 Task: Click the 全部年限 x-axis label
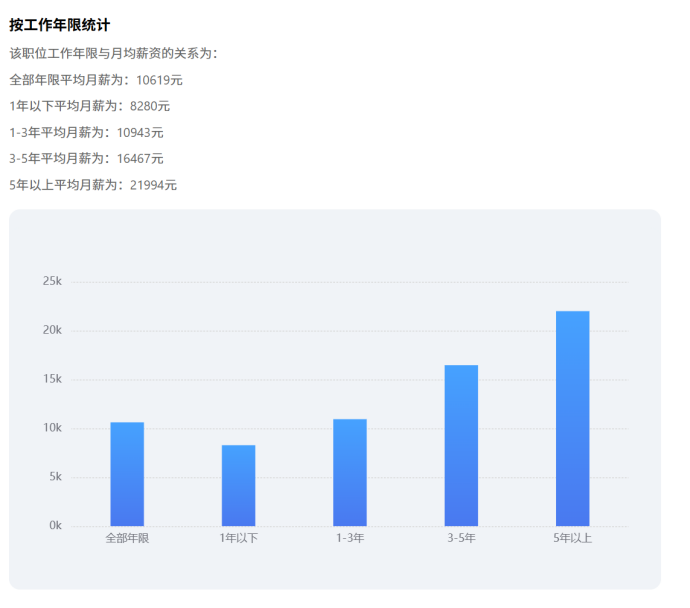point(127,538)
